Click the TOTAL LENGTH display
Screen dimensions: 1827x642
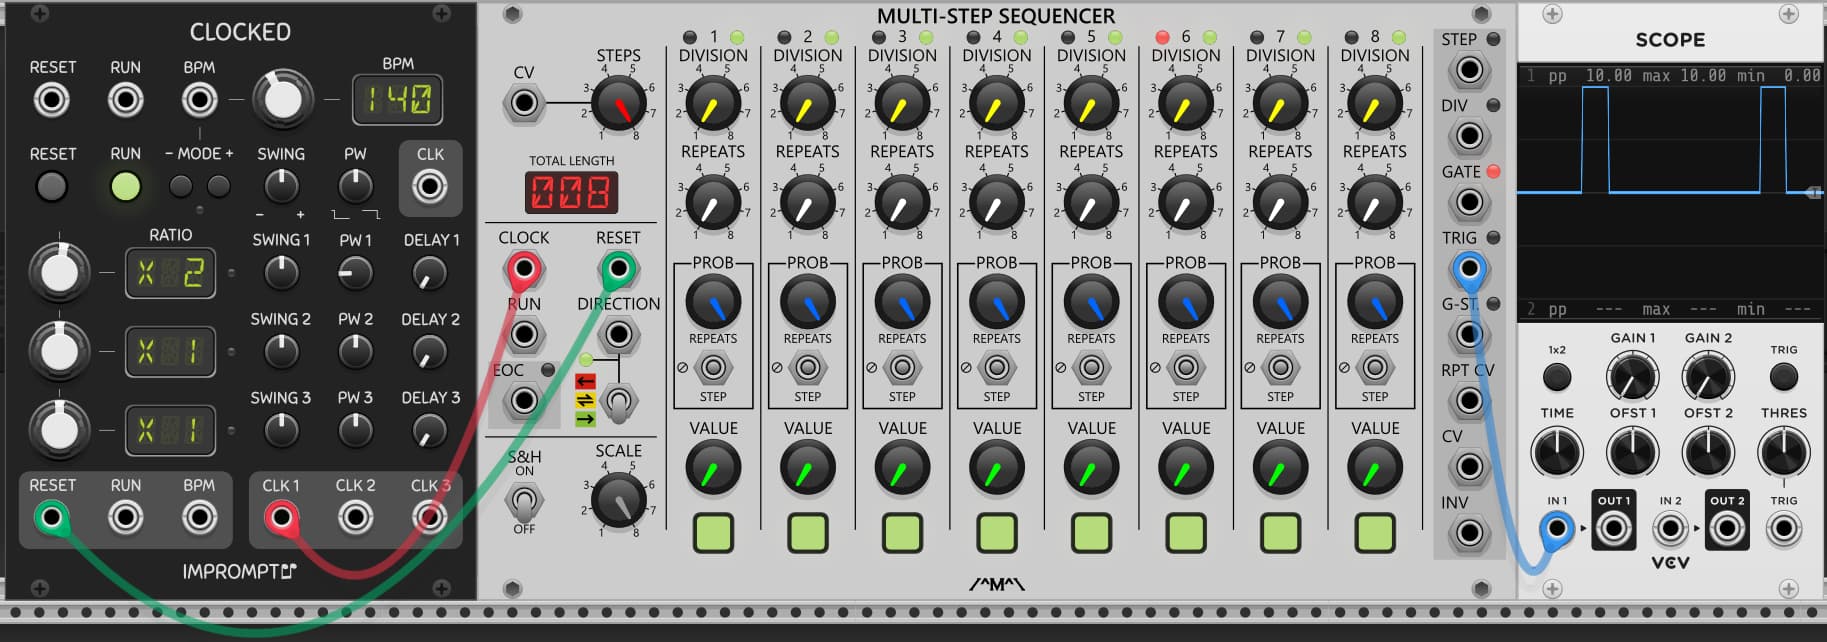click(x=571, y=192)
